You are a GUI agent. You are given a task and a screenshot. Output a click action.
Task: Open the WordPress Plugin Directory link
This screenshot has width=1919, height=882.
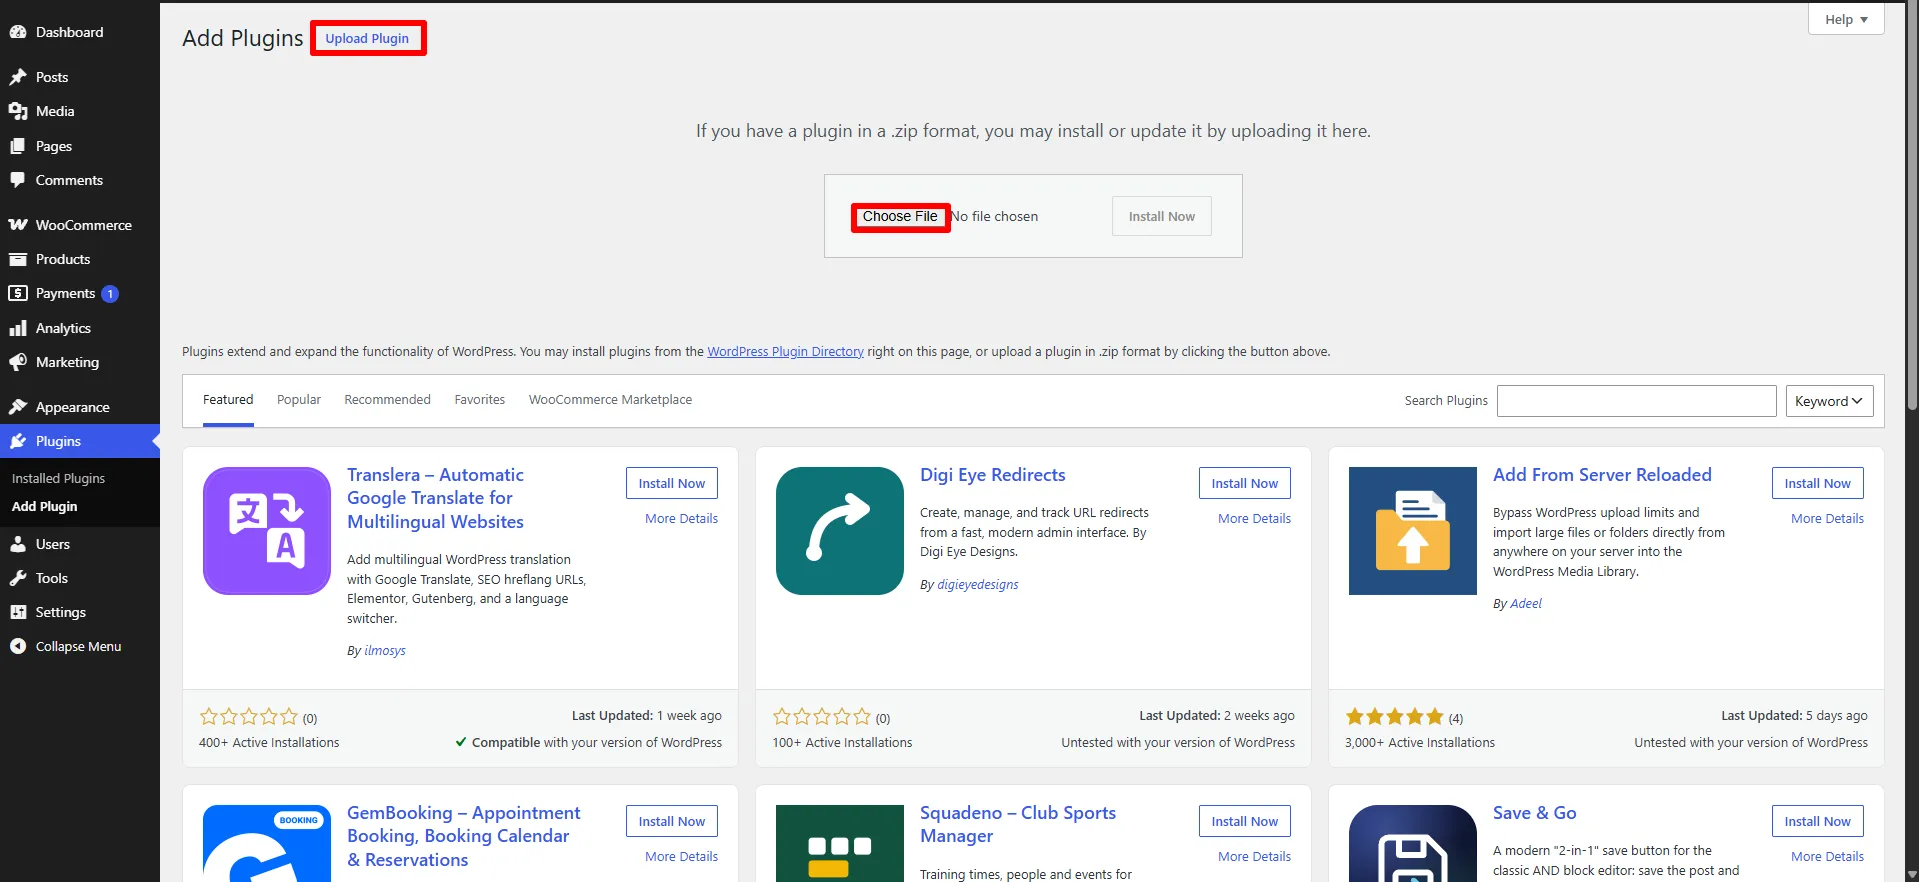click(x=785, y=352)
